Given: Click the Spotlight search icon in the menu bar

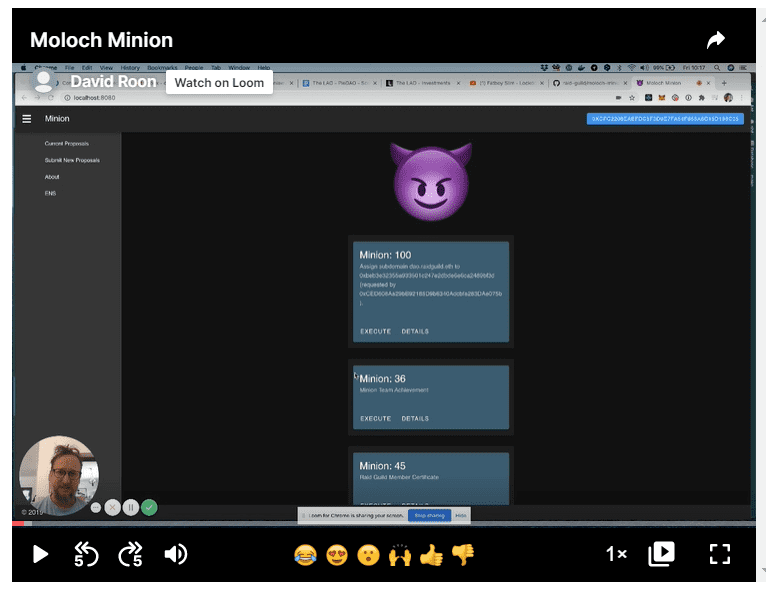Looking at the screenshot, I should [717, 68].
